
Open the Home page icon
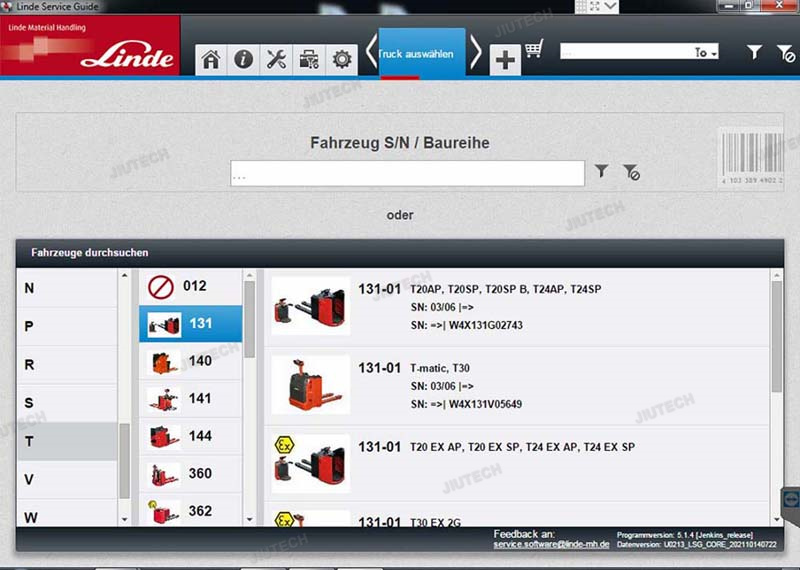coord(211,59)
